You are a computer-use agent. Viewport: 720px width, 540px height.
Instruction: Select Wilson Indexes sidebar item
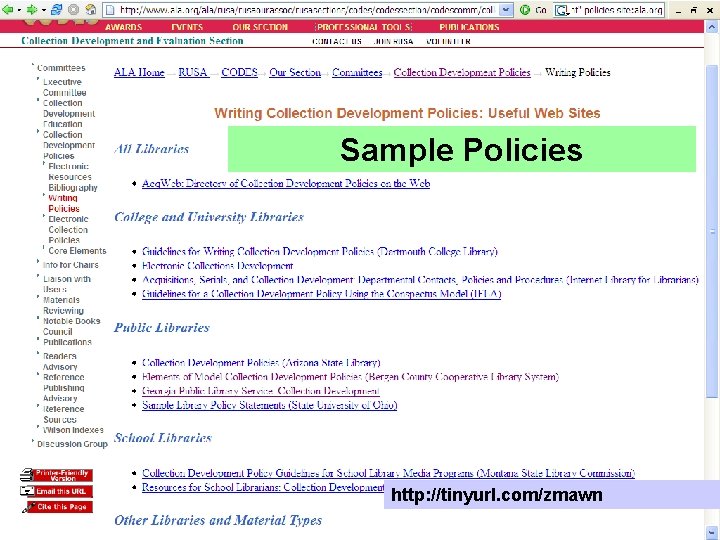(x=73, y=430)
